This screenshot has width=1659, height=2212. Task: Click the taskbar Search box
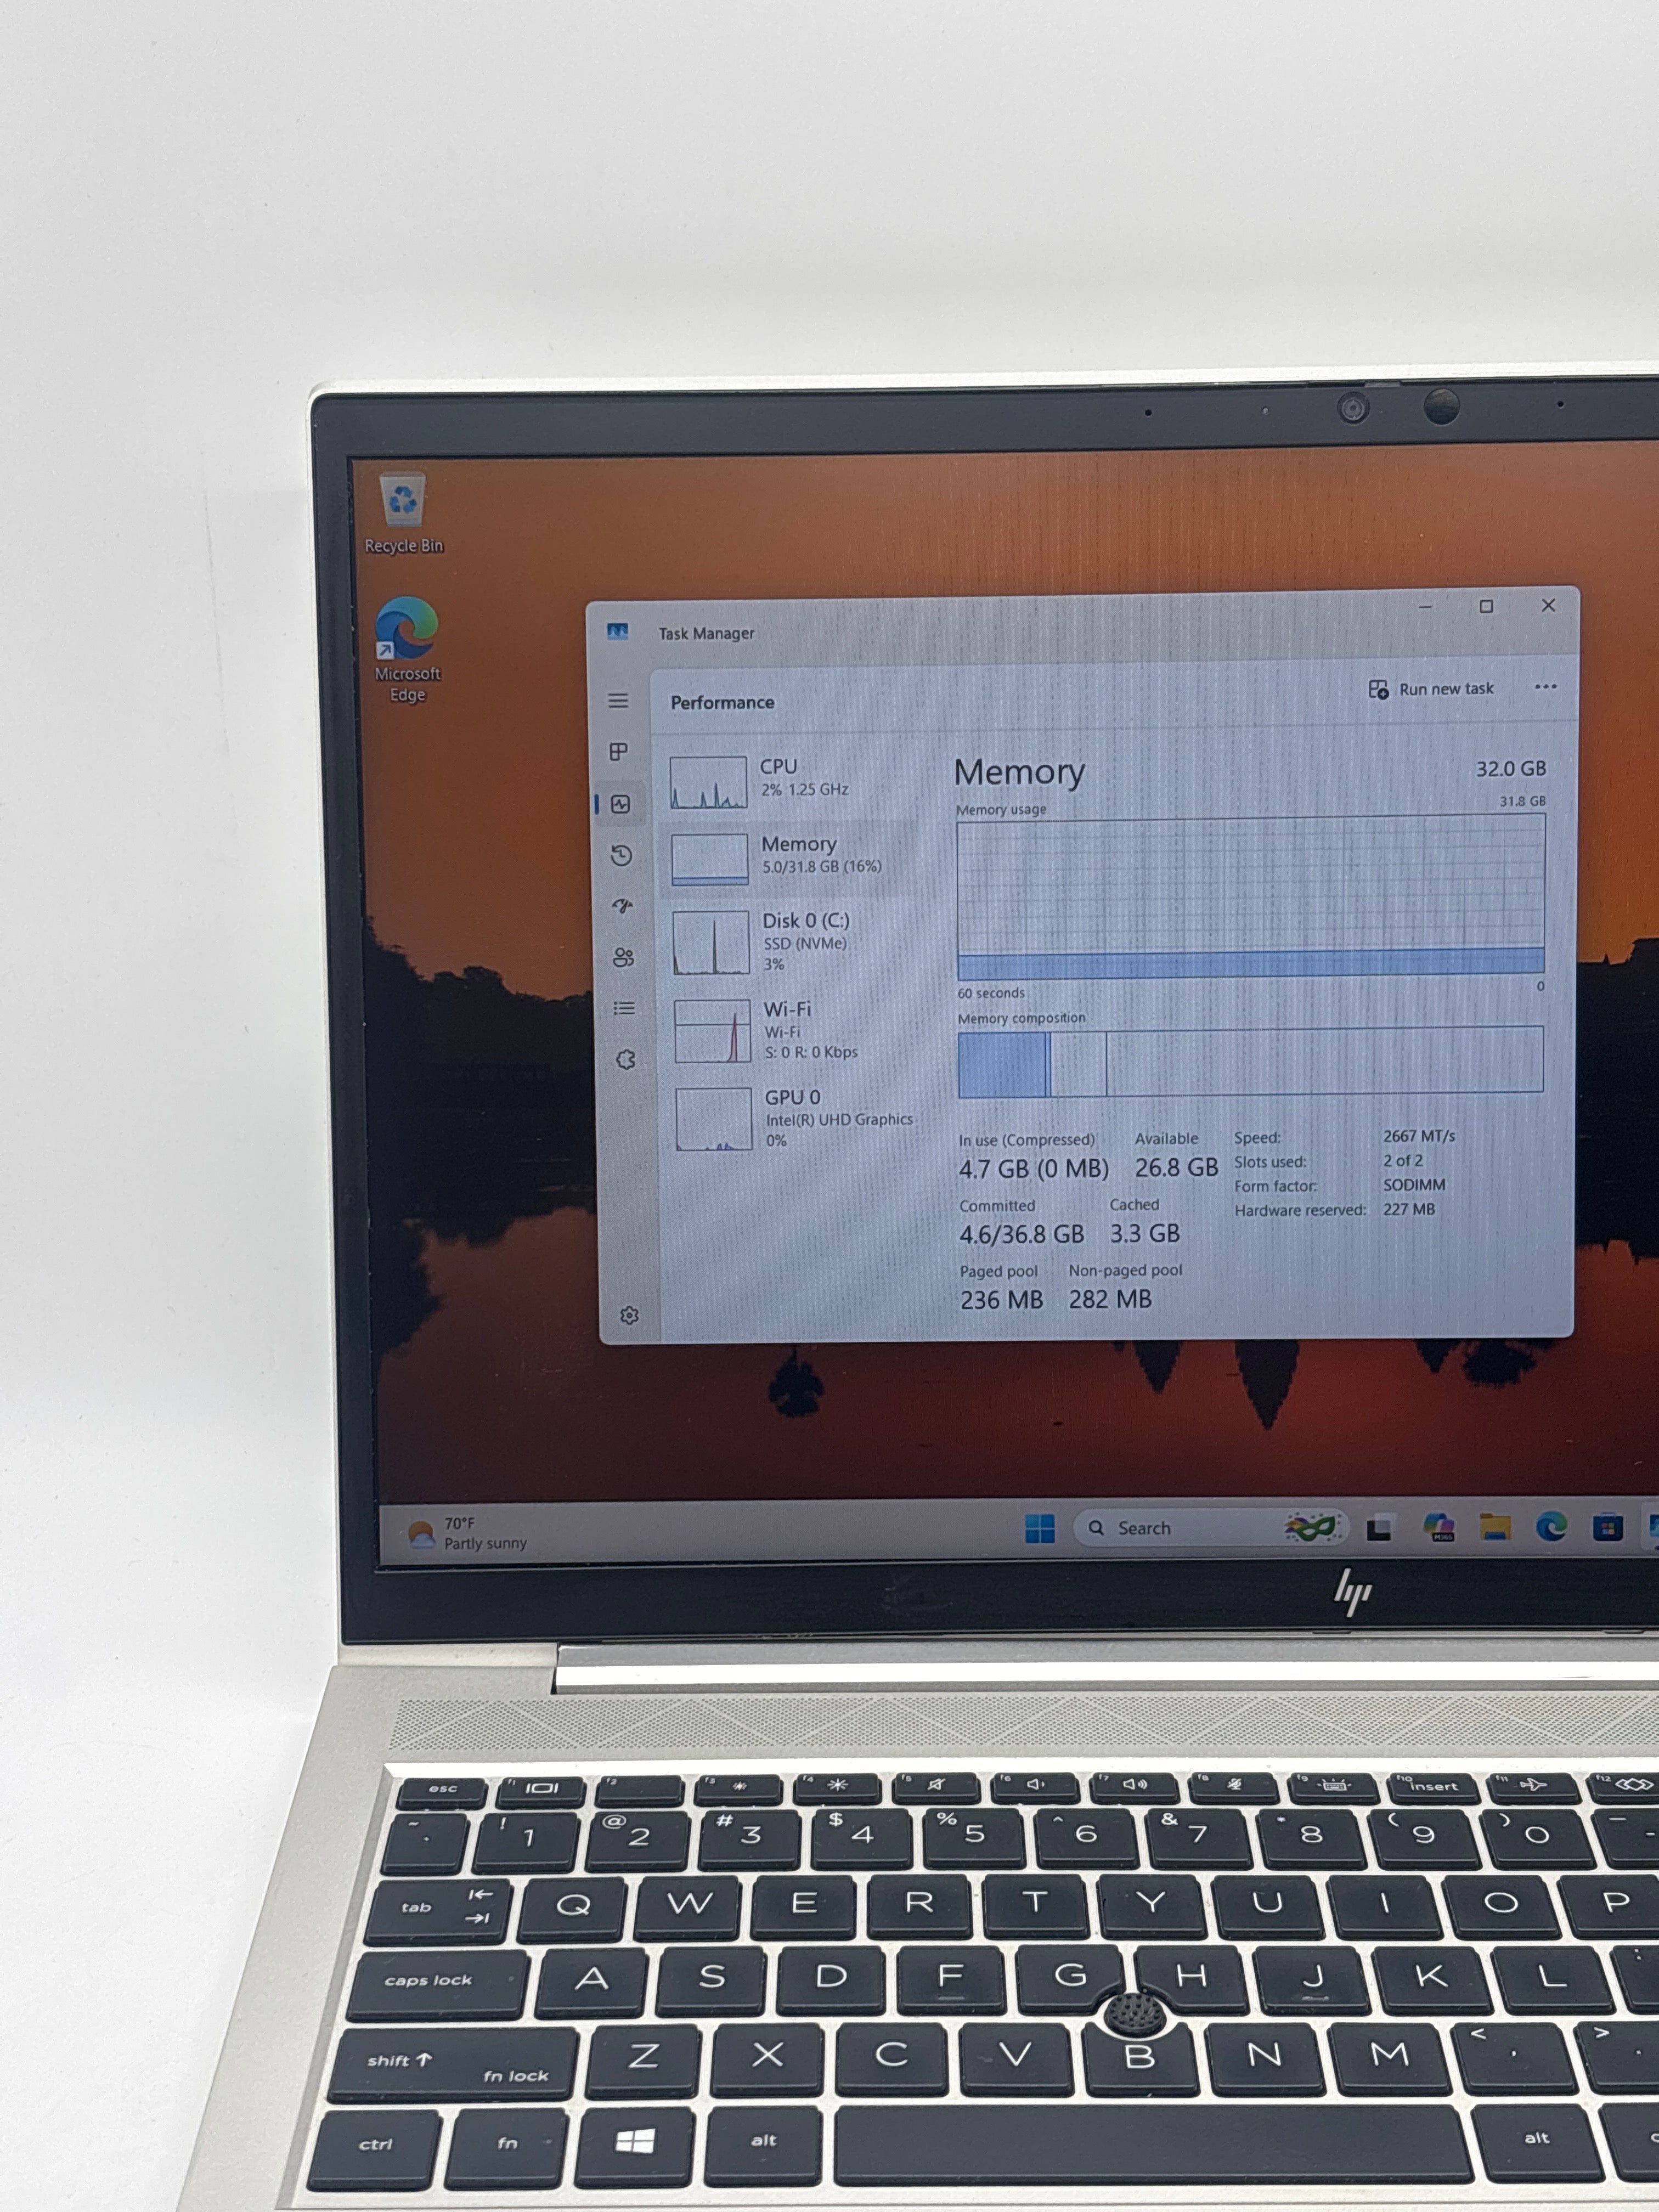[1211, 1528]
